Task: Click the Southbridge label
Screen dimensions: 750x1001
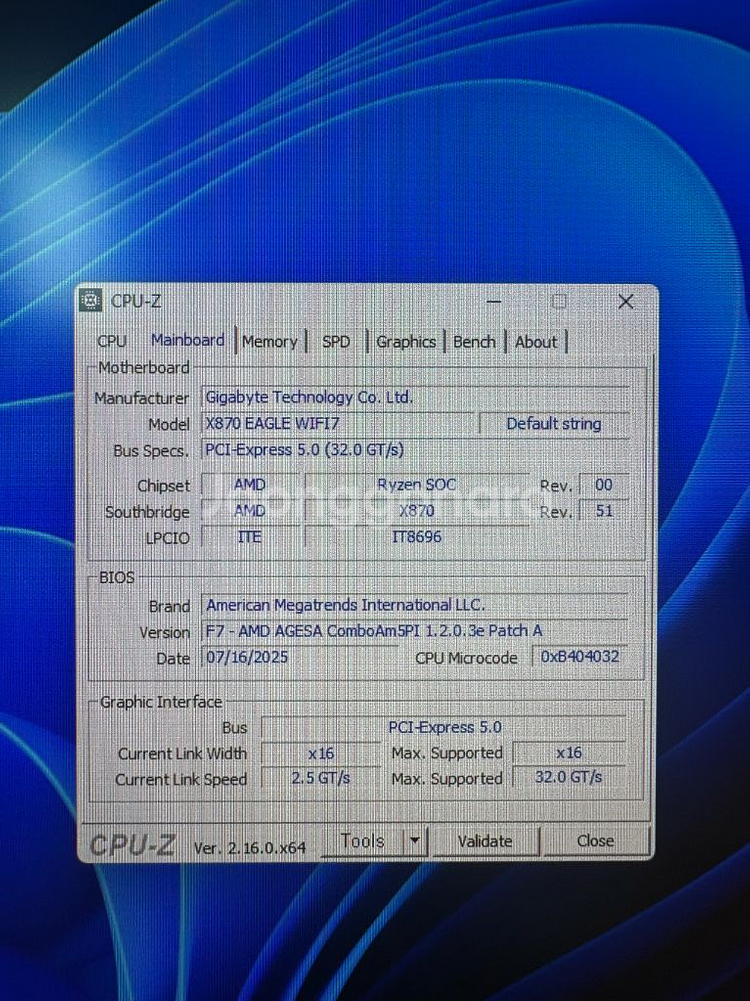Action: [147, 512]
